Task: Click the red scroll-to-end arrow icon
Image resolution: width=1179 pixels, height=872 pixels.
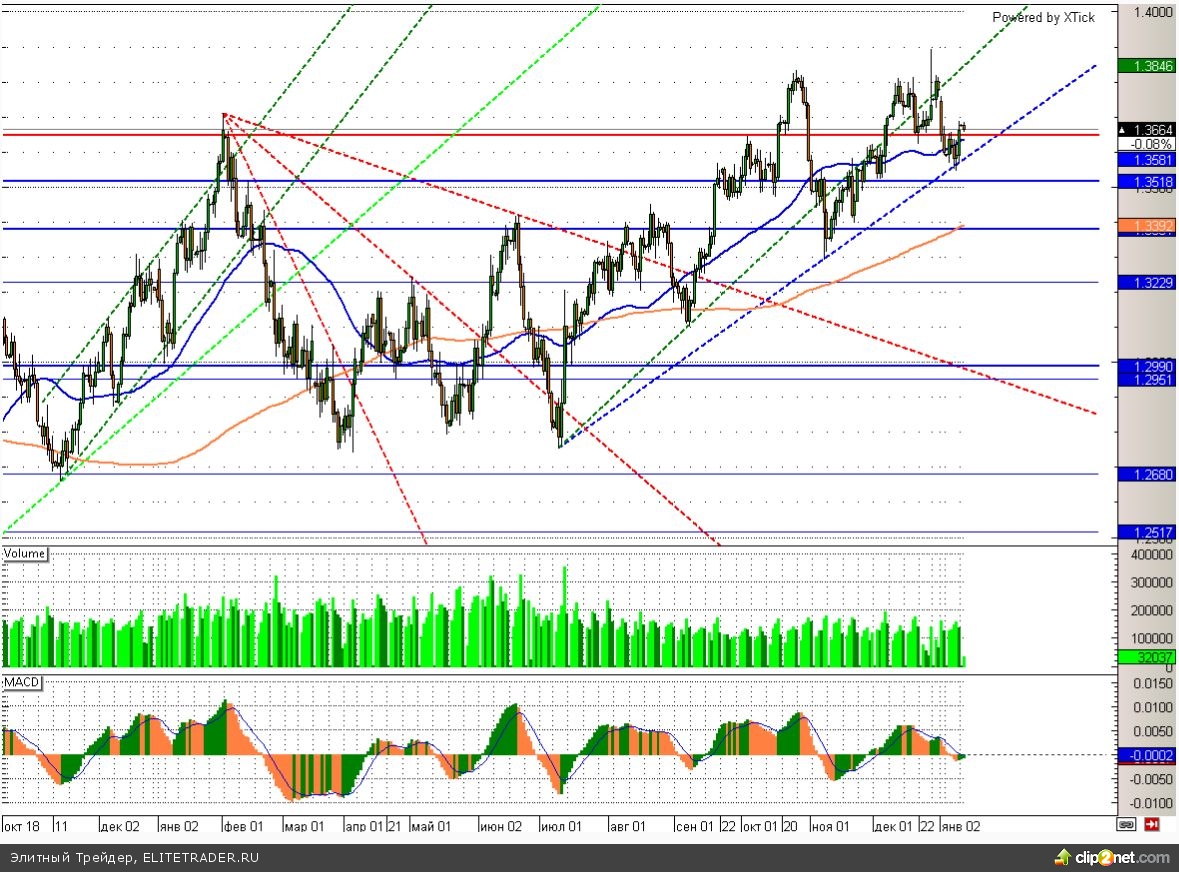Action: [x=1152, y=825]
